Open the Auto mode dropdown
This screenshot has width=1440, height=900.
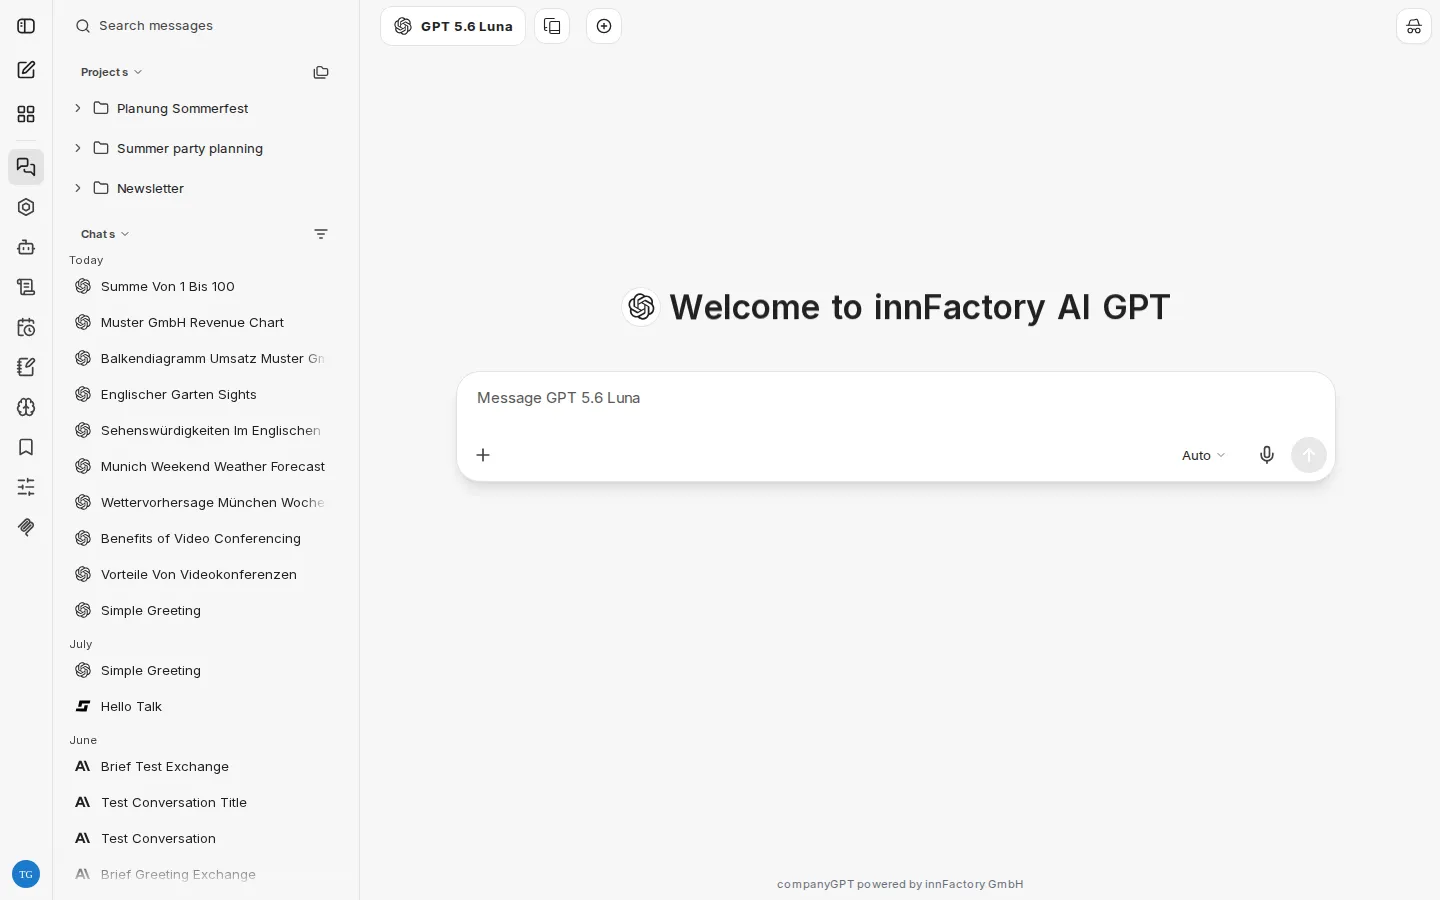pos(1203,455)
